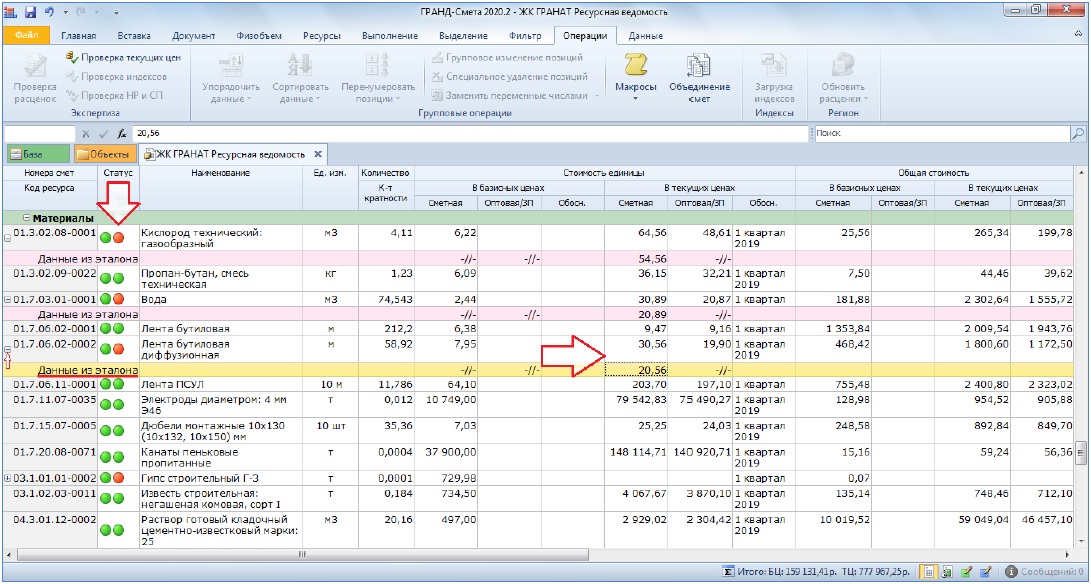
Task: Click the Объединение смет icon
Action: tap(699, 66)
